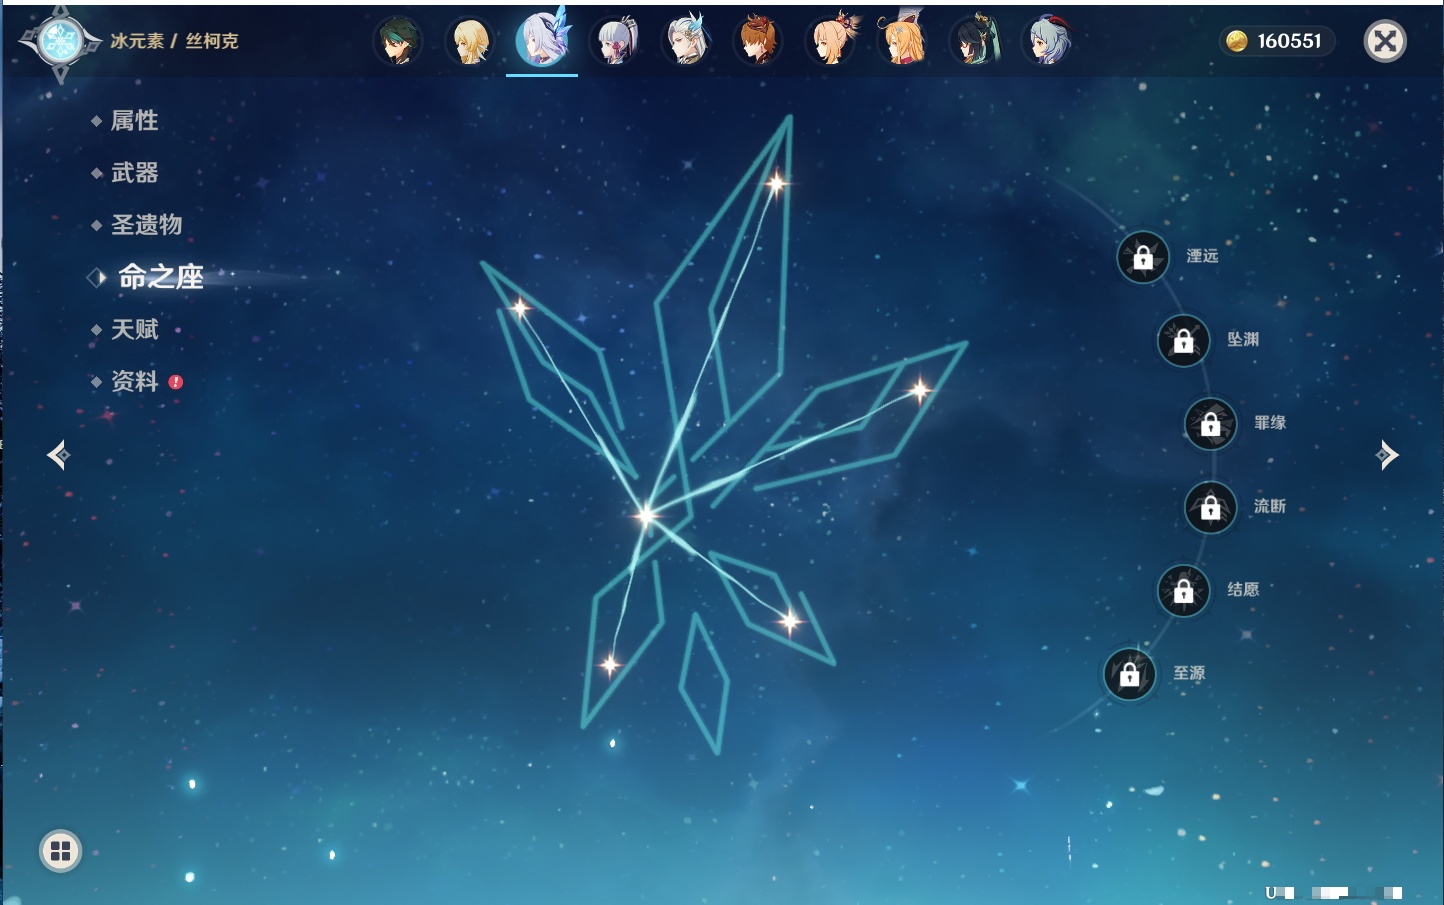Click the locked 湮远 constellation icon

click(1143, 257)
